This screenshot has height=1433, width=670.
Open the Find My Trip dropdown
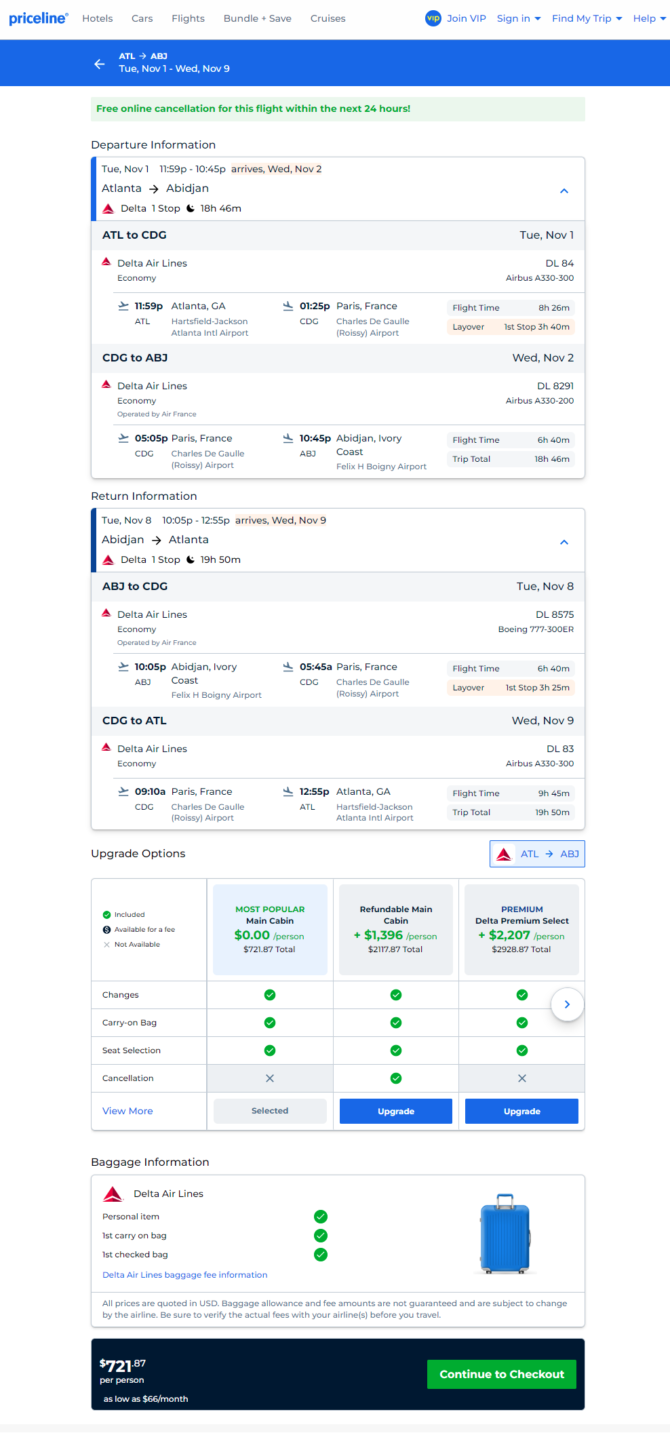click(x=587, y=18)
